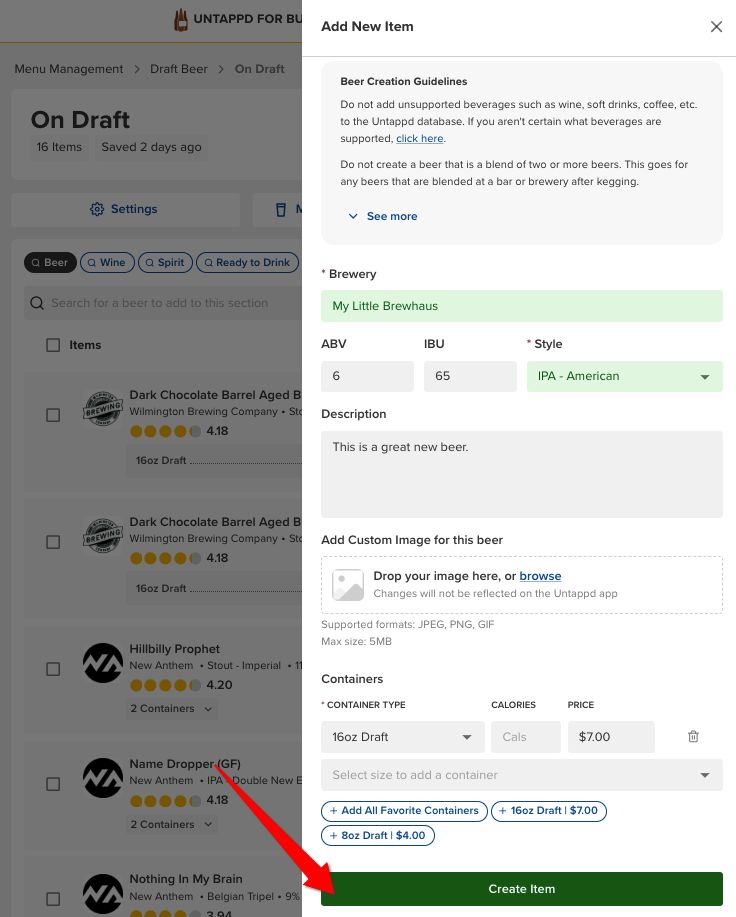Click the Wilmington Brewing logo on the first item
The image size is (736, 917).
pos(103,409)
